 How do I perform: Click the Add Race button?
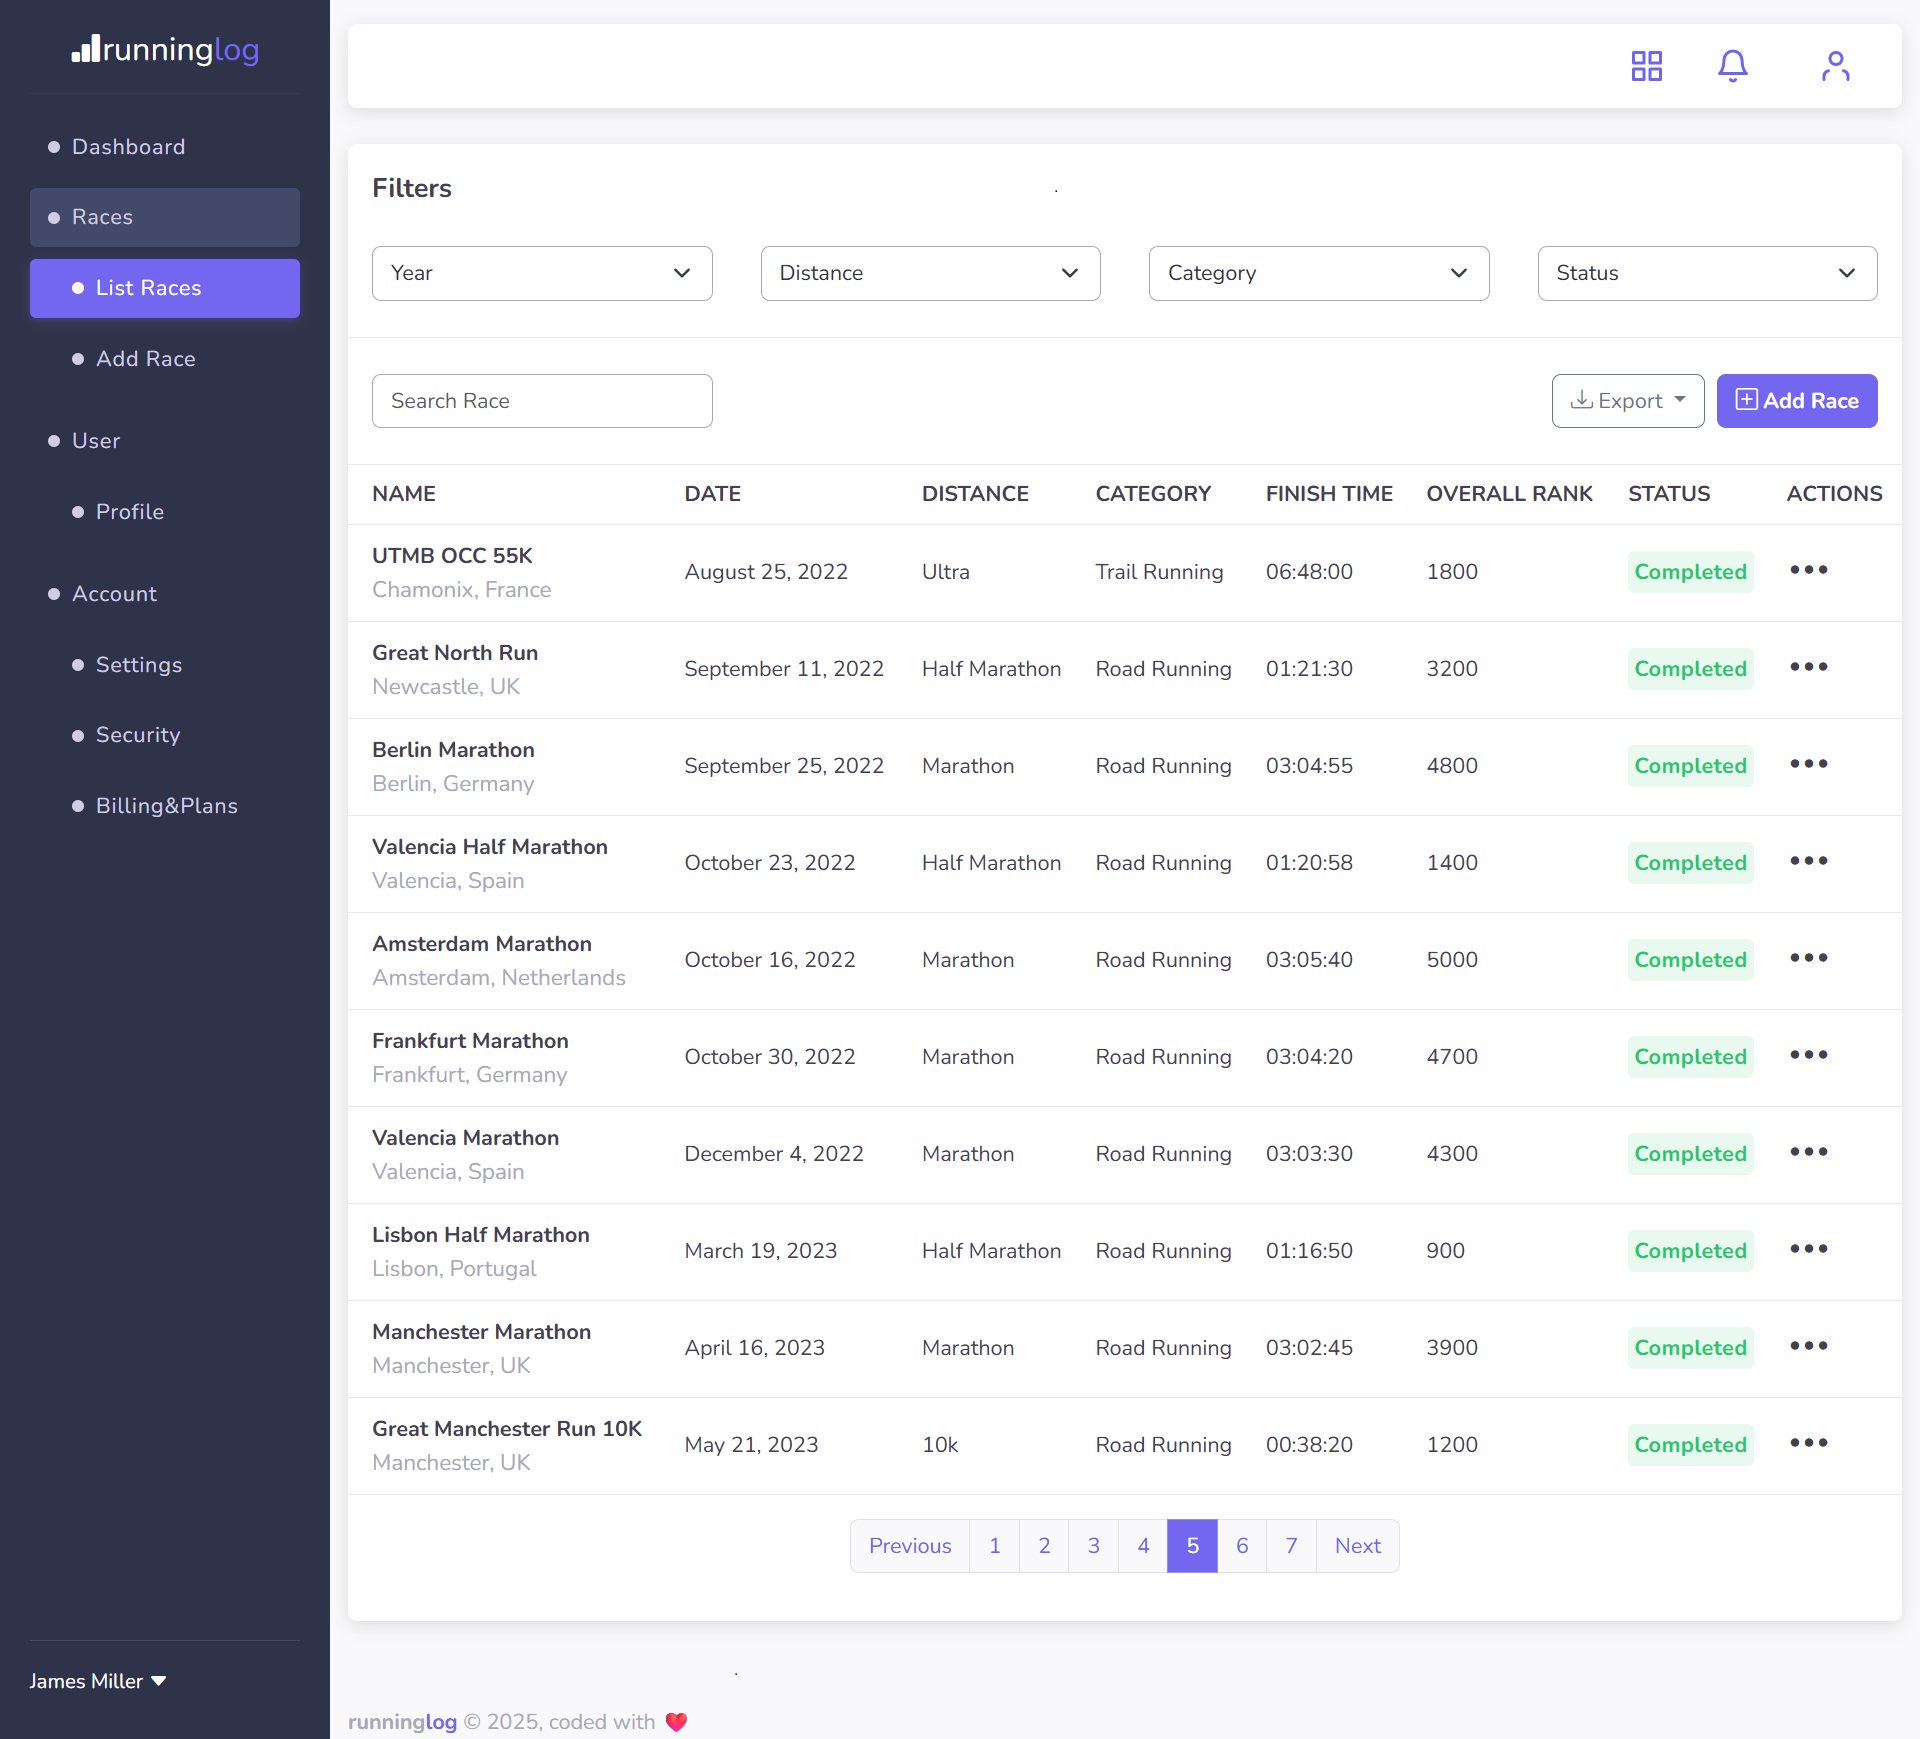(1797, 400)
